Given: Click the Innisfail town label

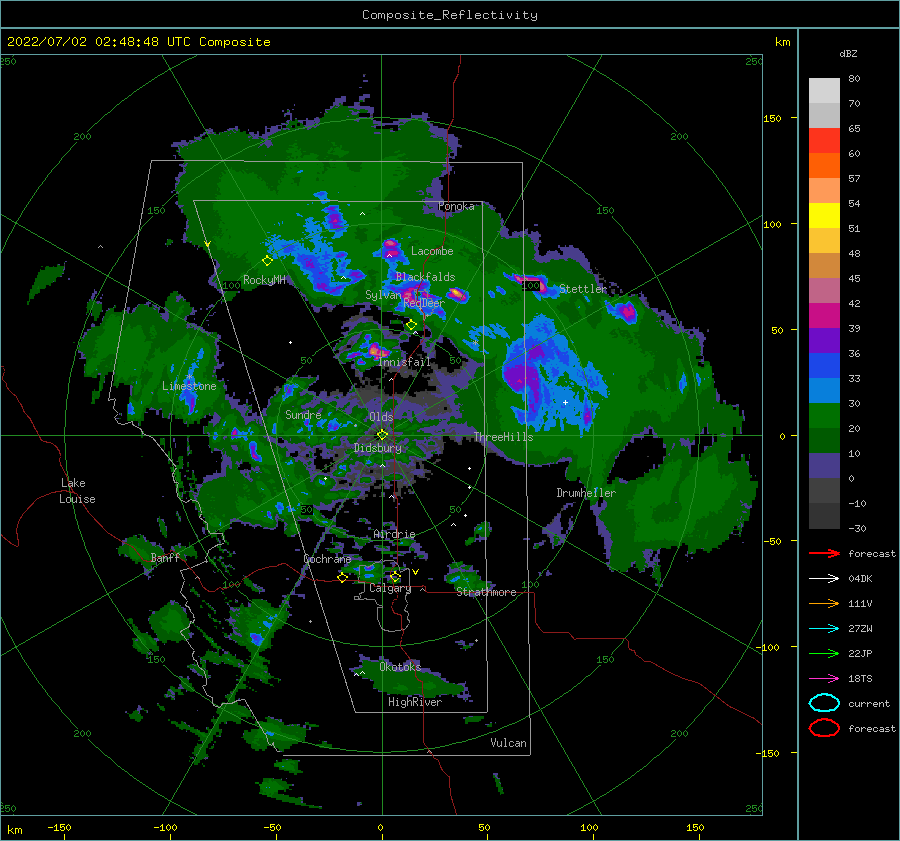Looking at the screenshot, I should click(x=404, y=362).
